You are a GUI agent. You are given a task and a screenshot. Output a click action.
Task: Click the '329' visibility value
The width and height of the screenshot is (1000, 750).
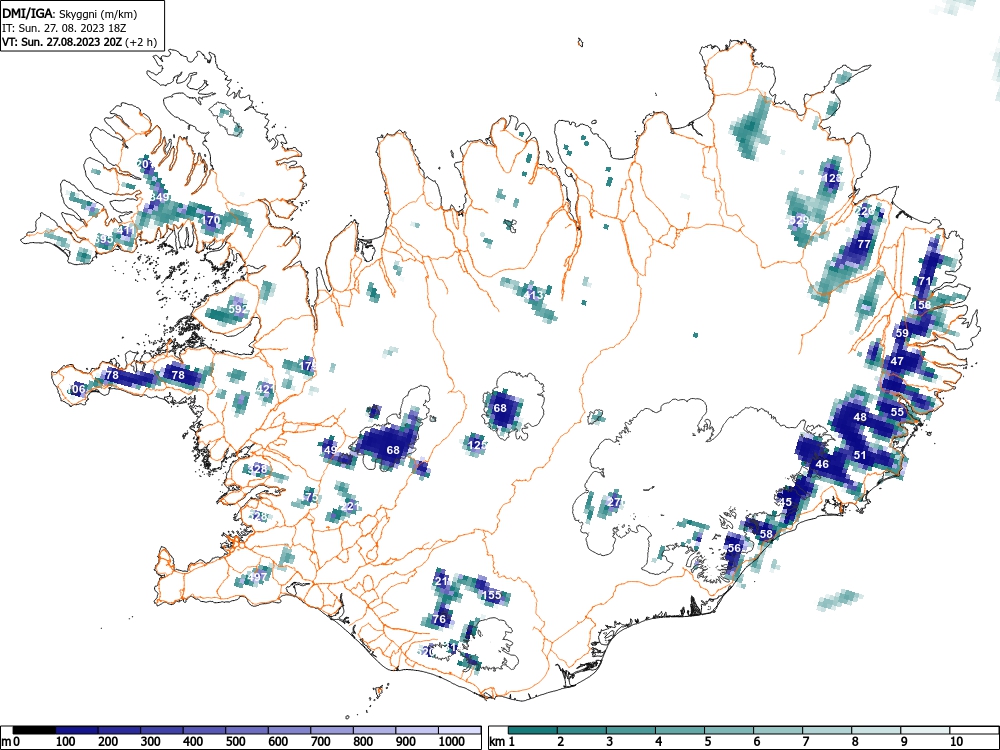pos(799,220)
